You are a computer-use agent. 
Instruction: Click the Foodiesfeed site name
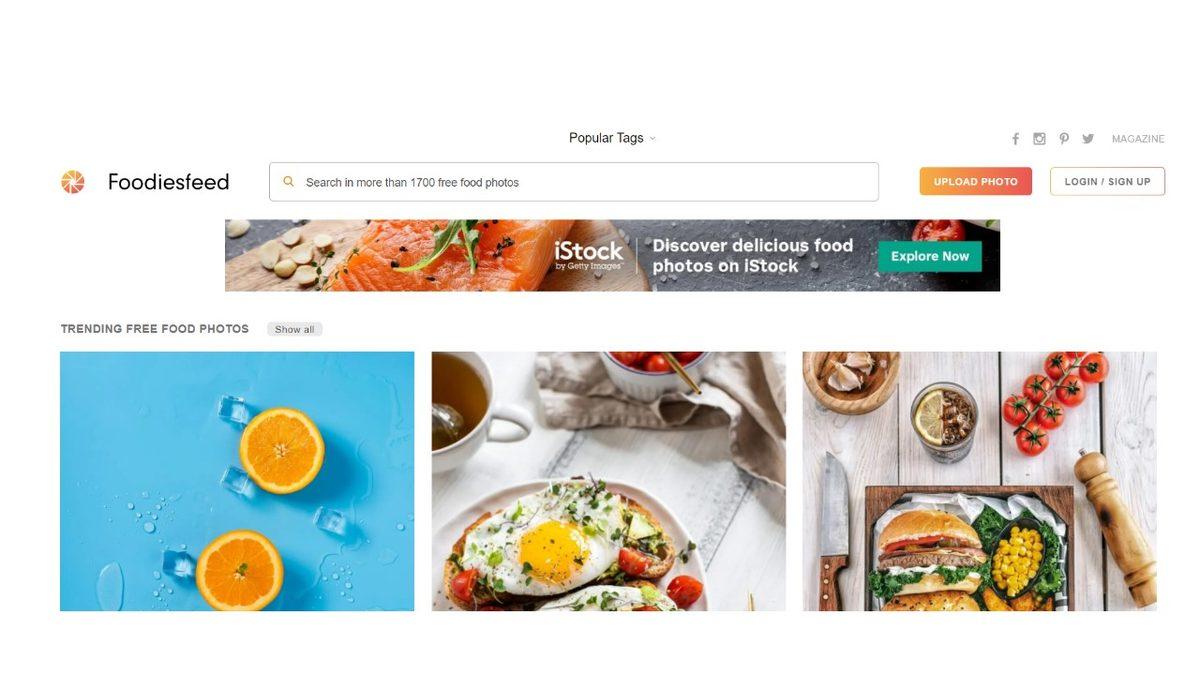168,182
